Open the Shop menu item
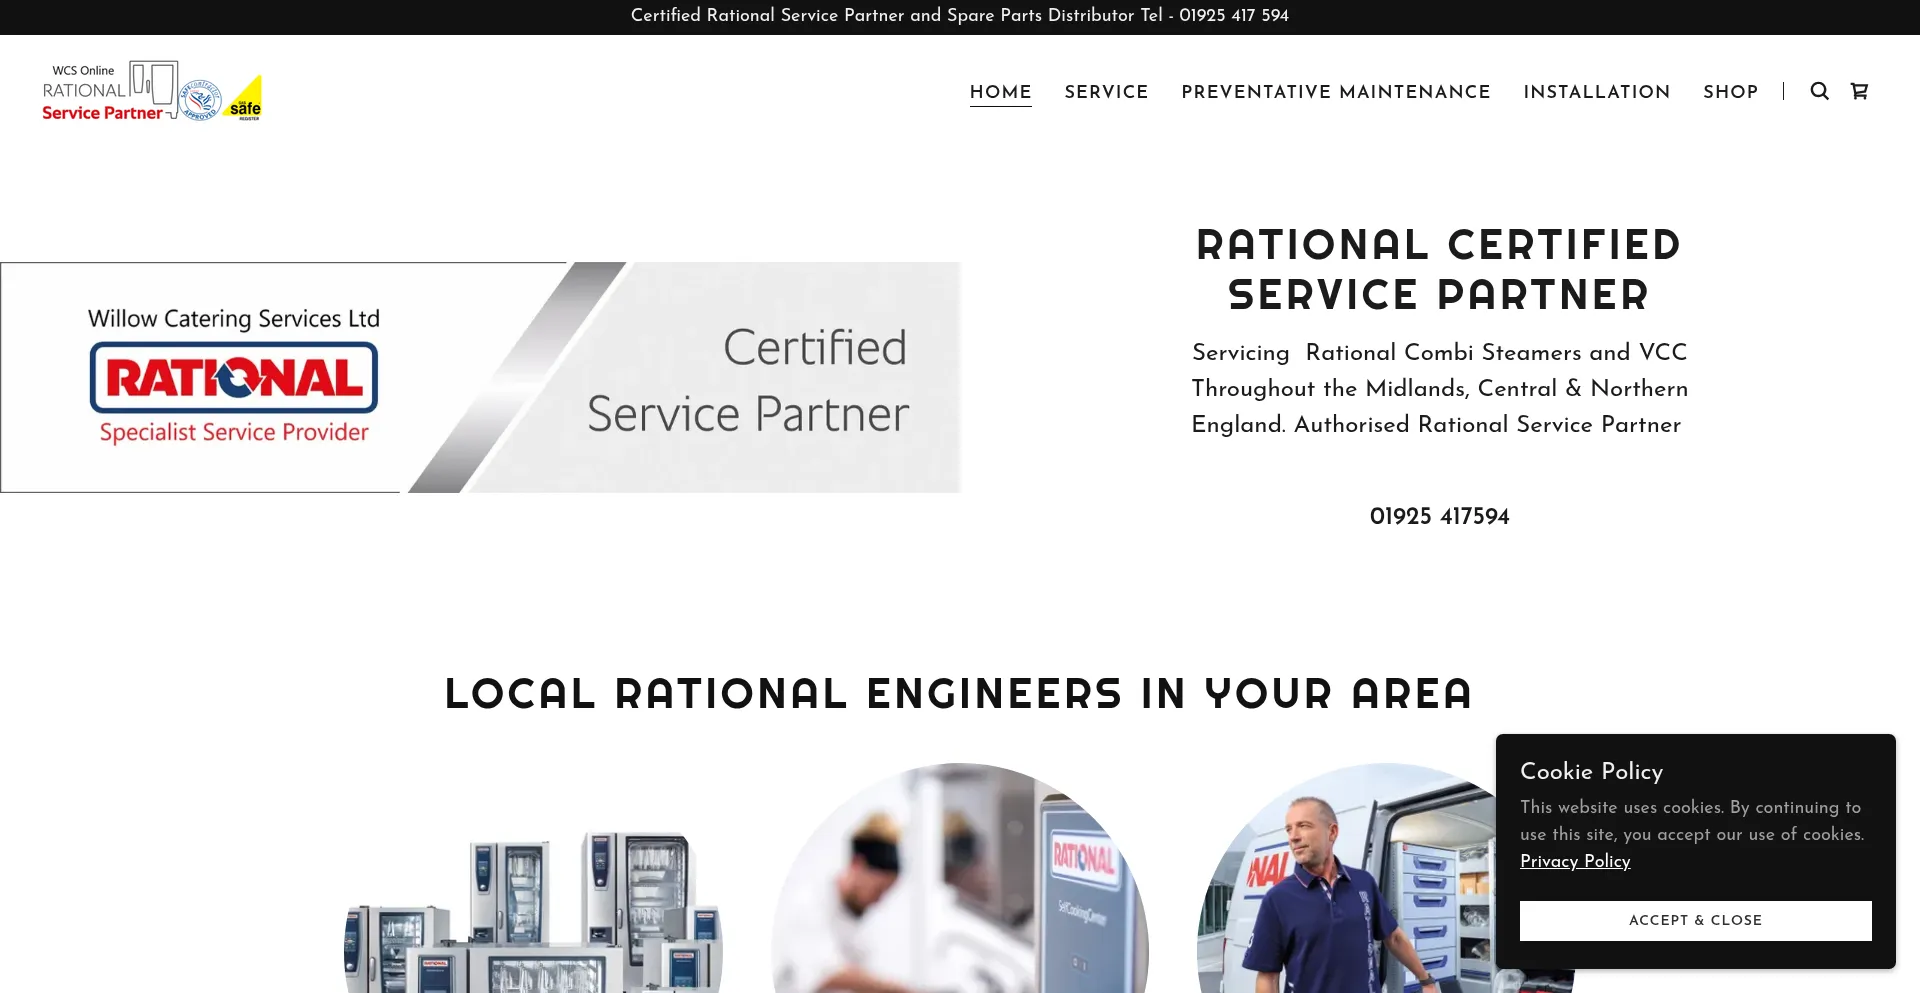The height and width of the screenshot is (993, 1920). [1731, 92]
